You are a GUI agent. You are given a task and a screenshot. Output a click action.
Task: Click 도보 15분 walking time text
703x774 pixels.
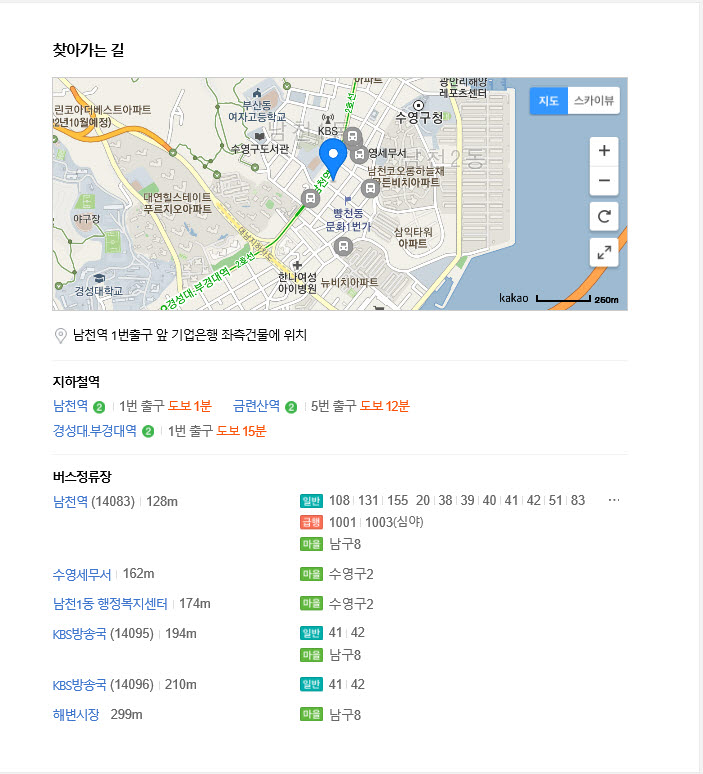(241, 431)
